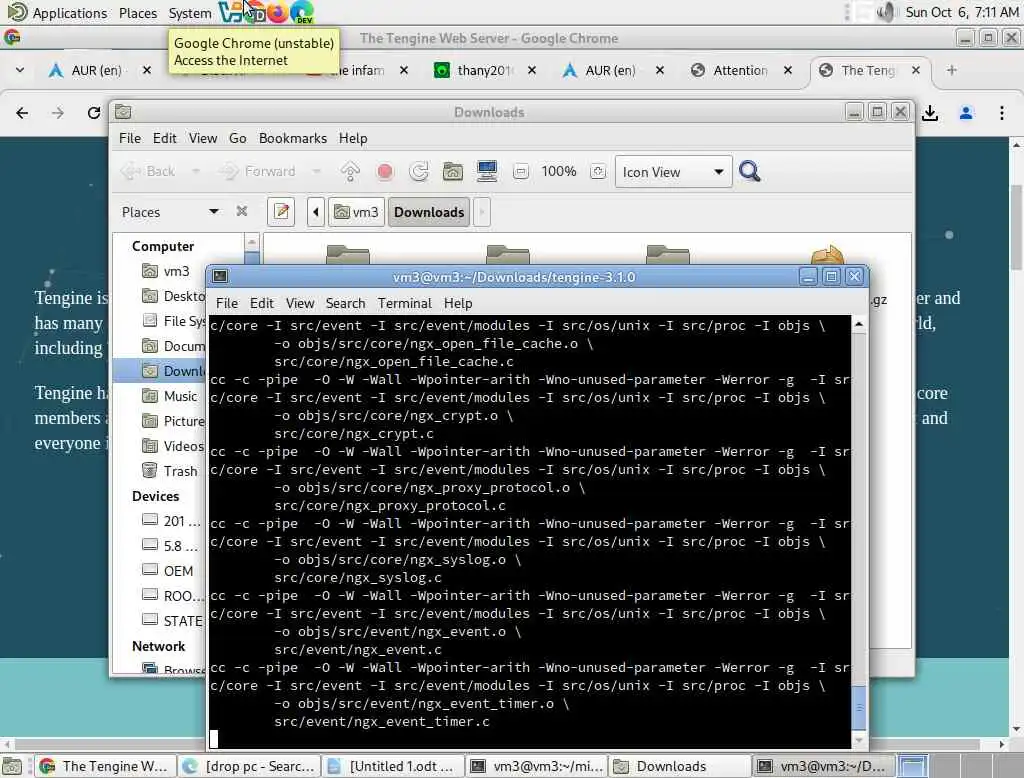Search files with magnifier icon

750,172
